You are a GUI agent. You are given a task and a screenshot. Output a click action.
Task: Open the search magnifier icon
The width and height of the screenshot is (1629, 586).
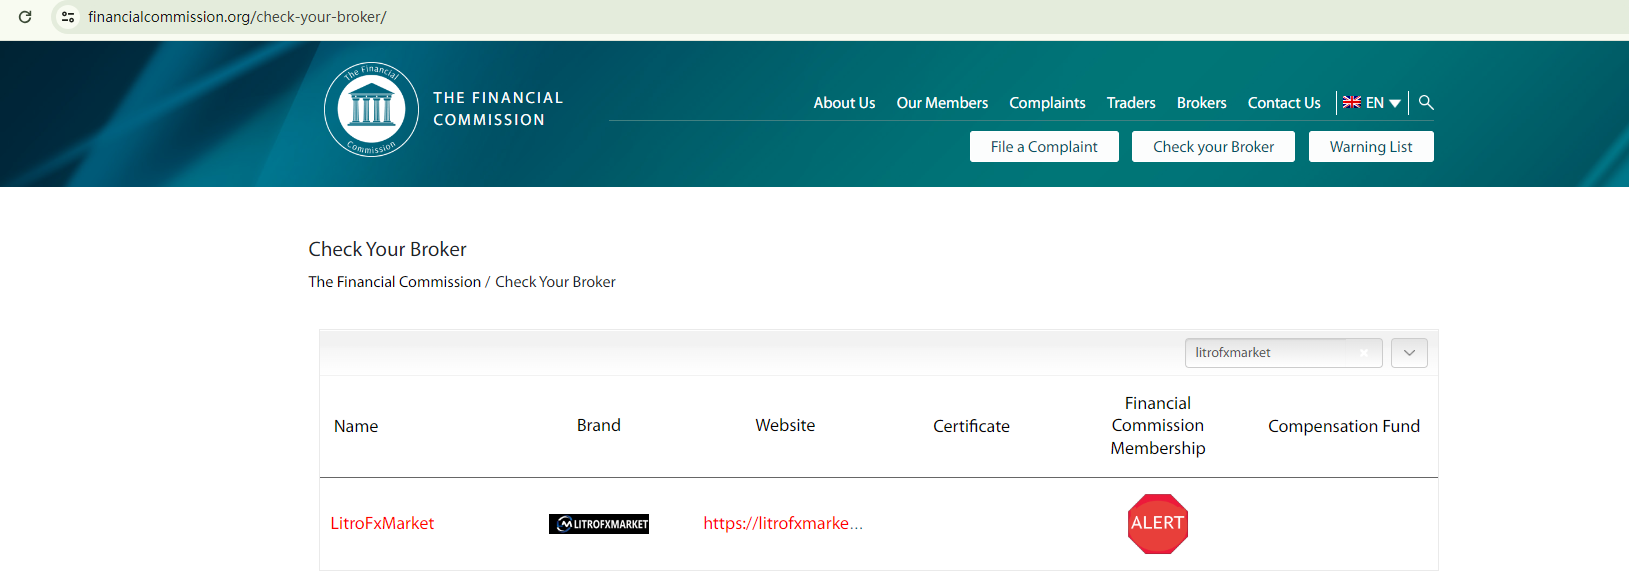click(x=1426, y=102)
